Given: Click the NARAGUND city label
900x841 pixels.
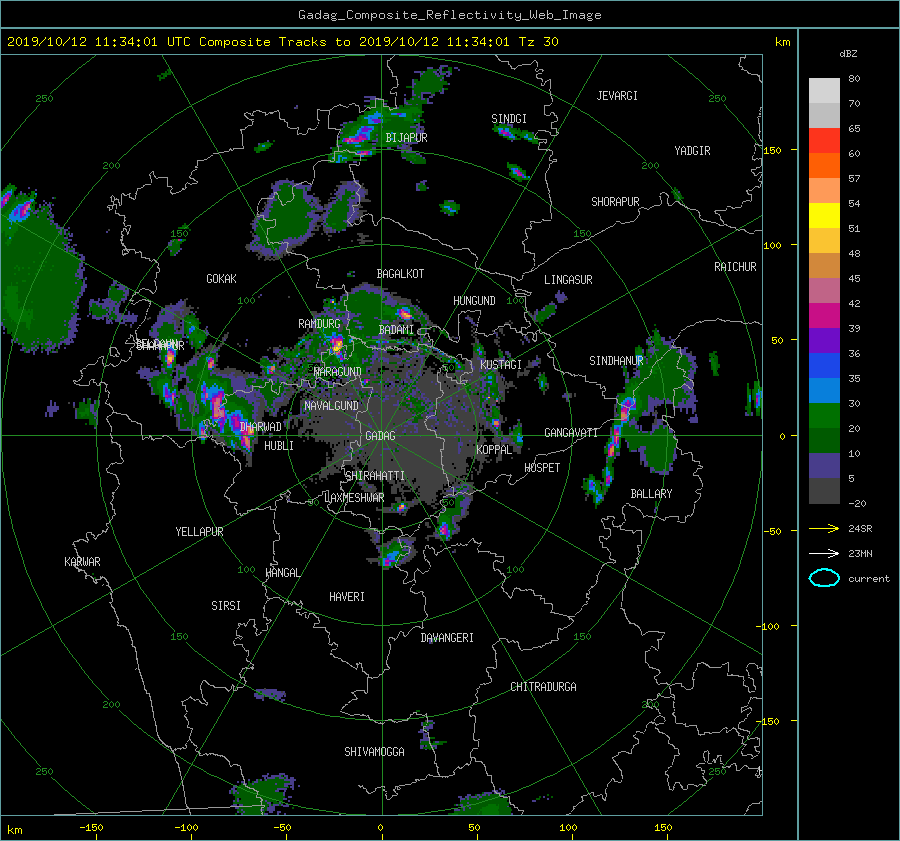Looking at the screenshot, I should click(x=338, y=371).
